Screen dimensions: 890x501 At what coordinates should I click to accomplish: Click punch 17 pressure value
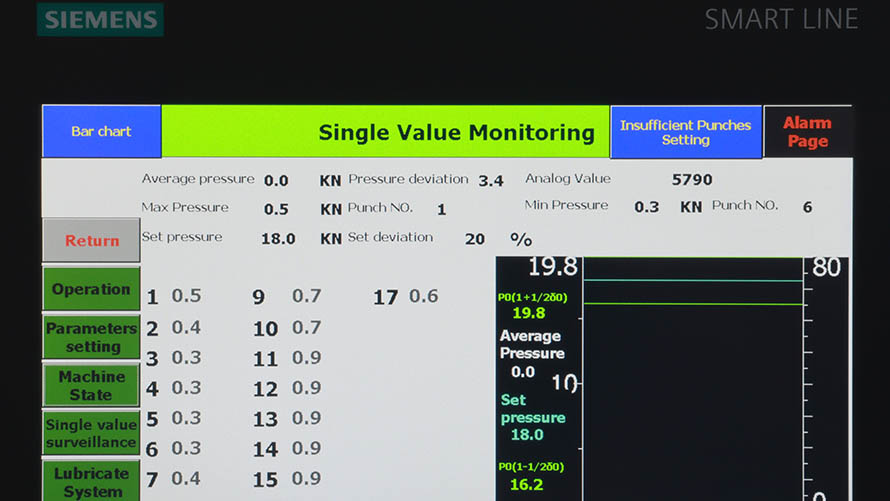[423, 296]
